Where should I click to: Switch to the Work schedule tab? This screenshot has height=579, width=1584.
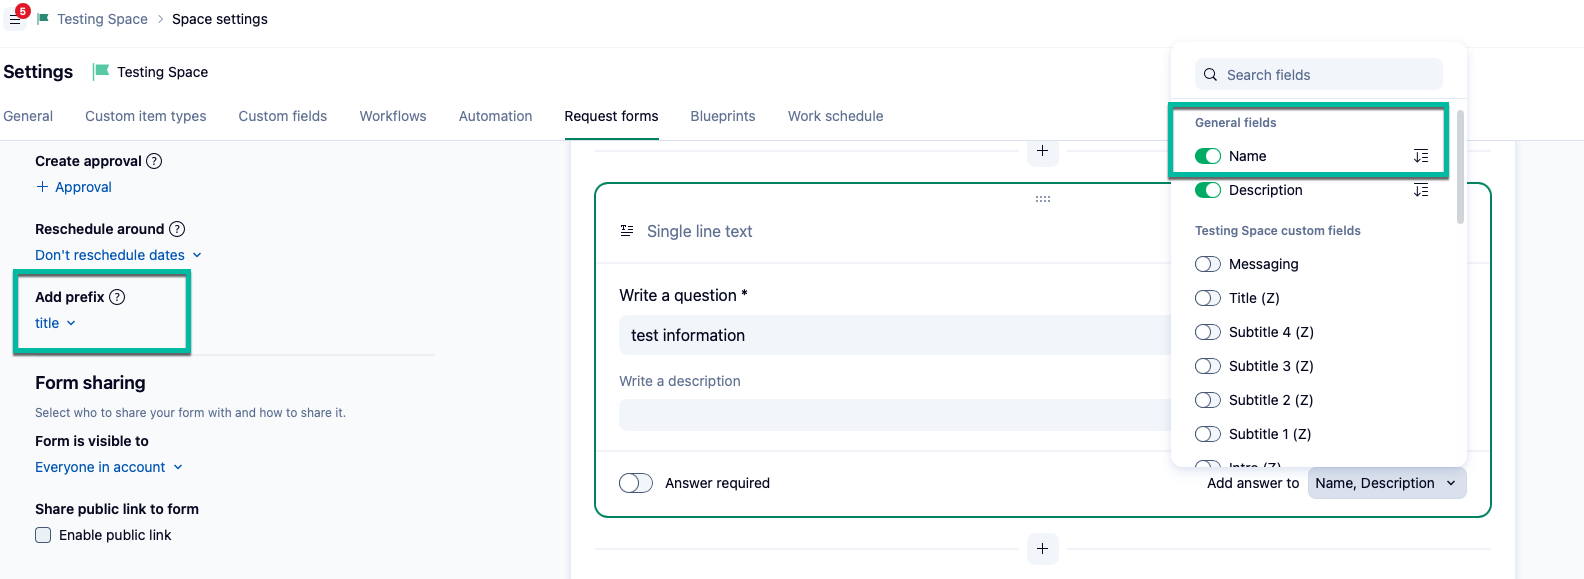click(836, 116)
